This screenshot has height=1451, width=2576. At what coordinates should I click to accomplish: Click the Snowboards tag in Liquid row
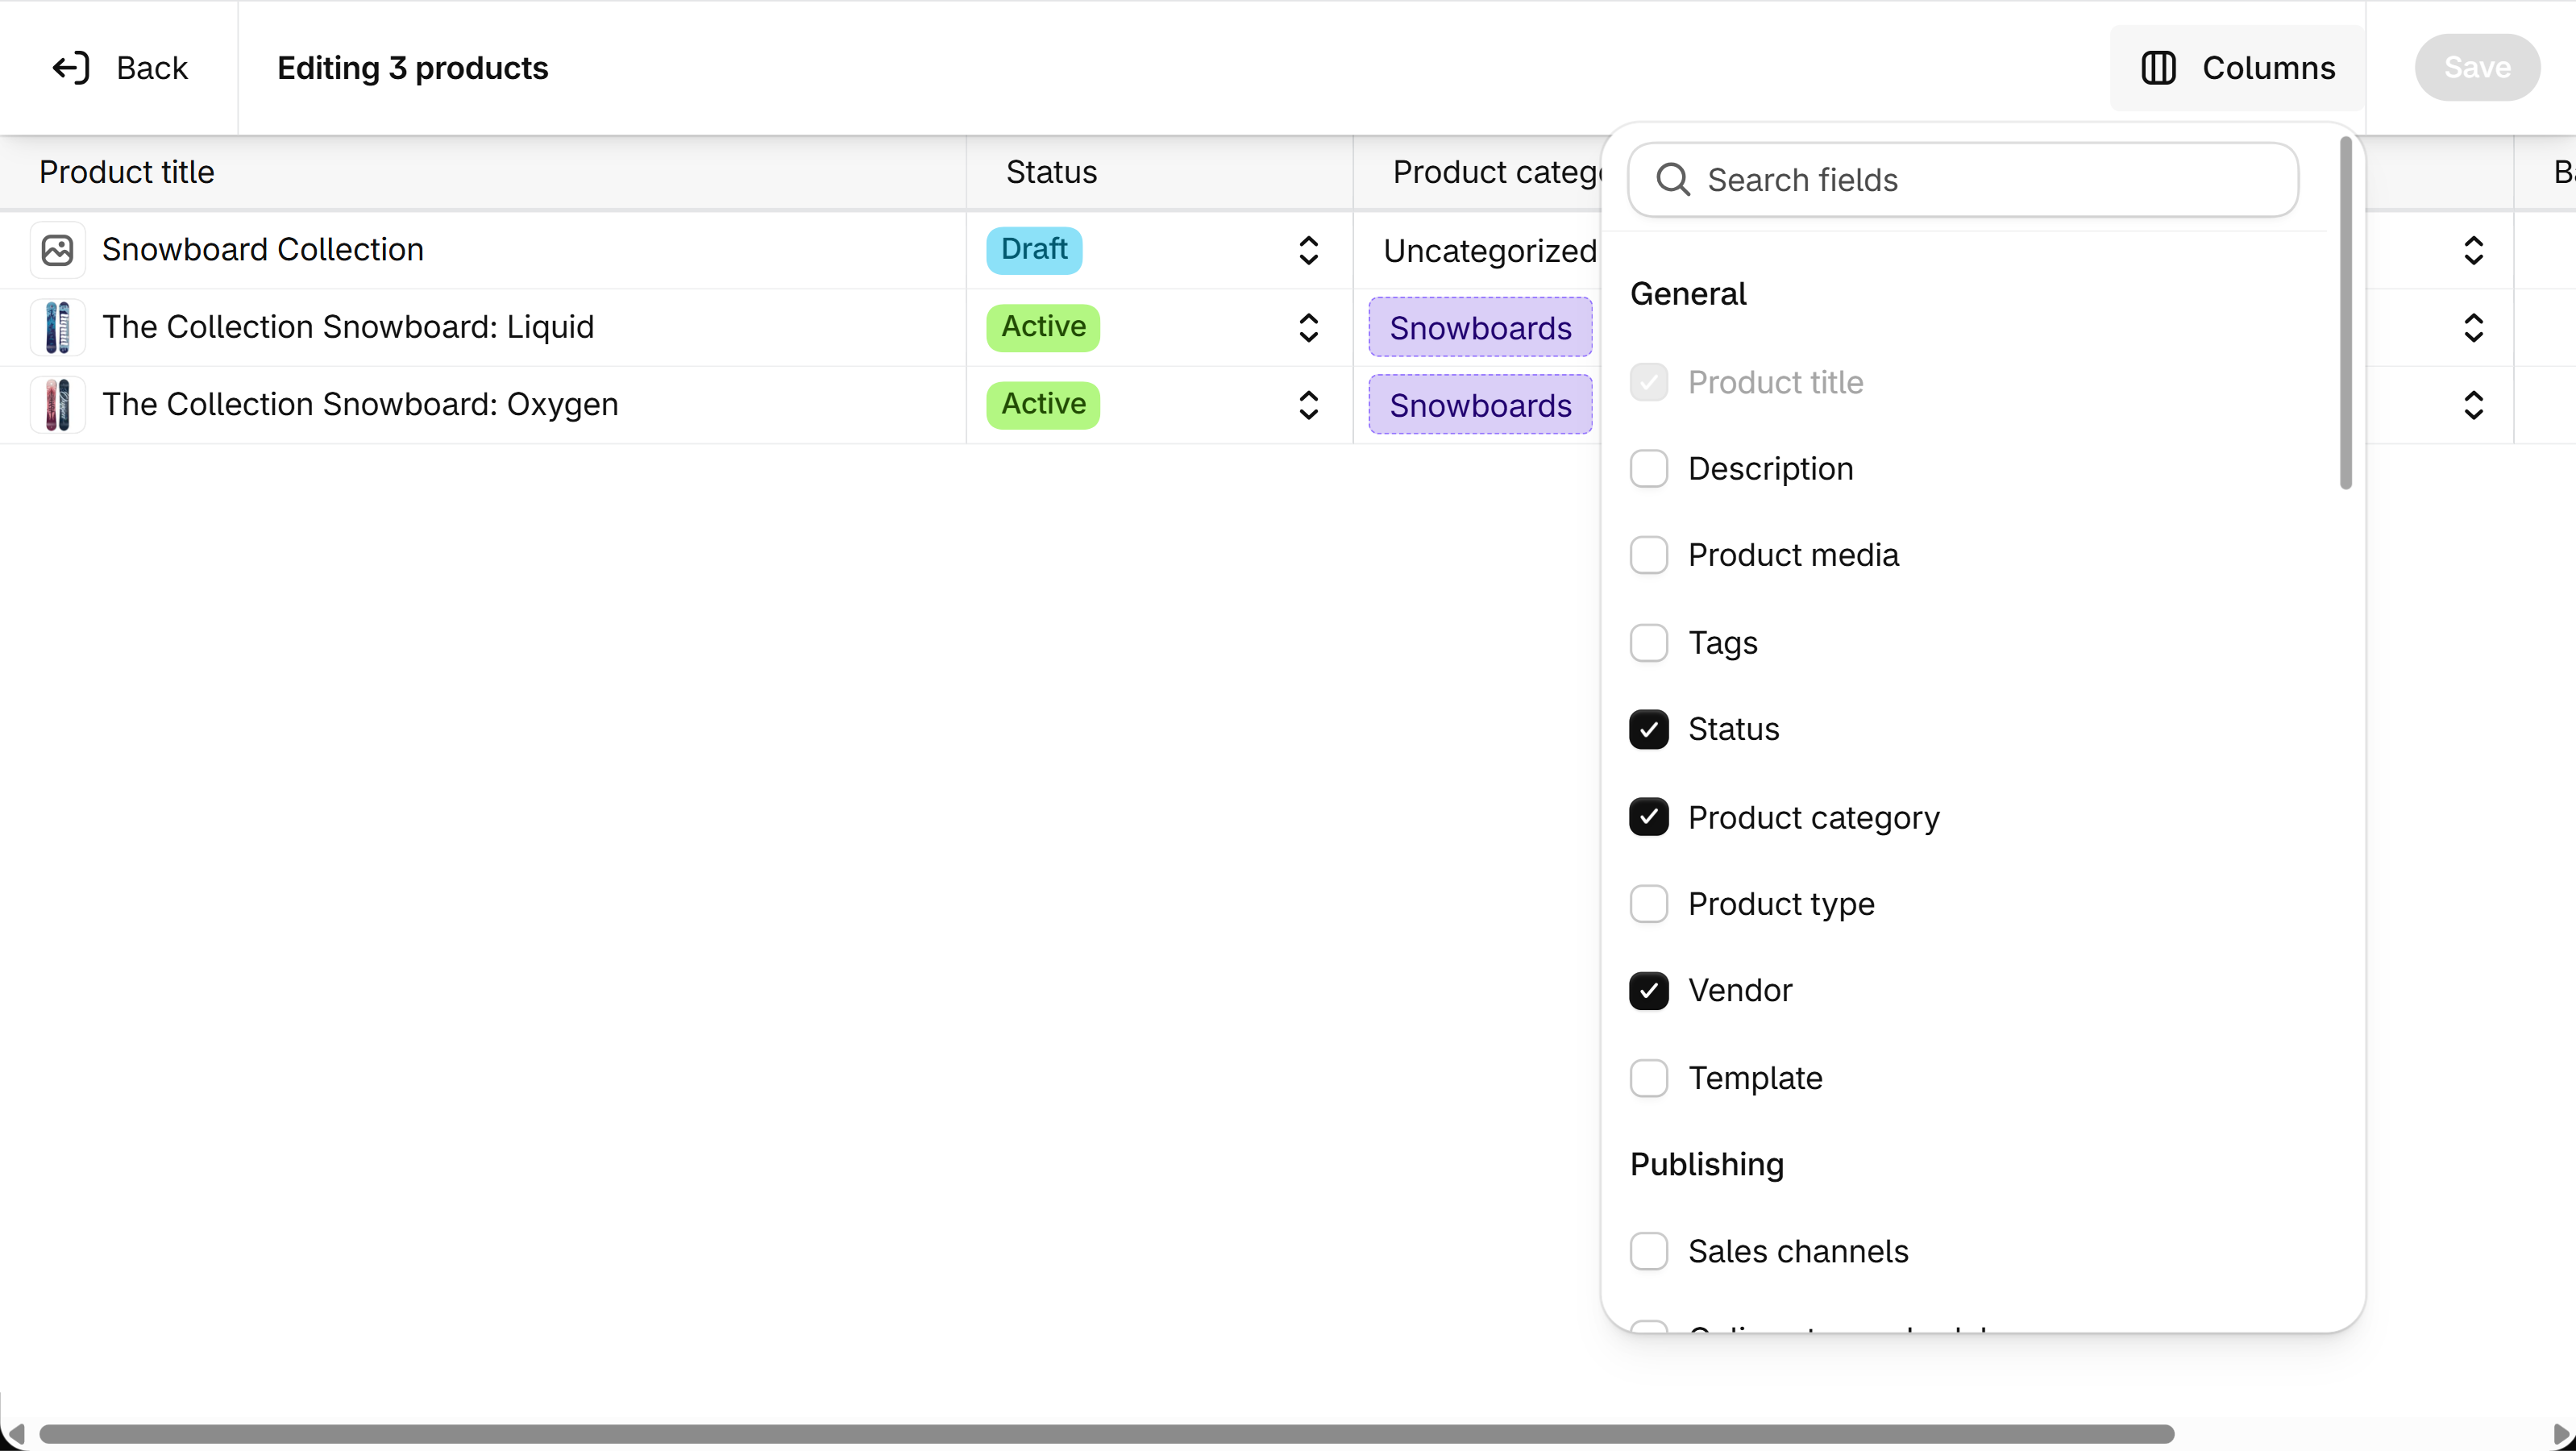[1480, 327]
